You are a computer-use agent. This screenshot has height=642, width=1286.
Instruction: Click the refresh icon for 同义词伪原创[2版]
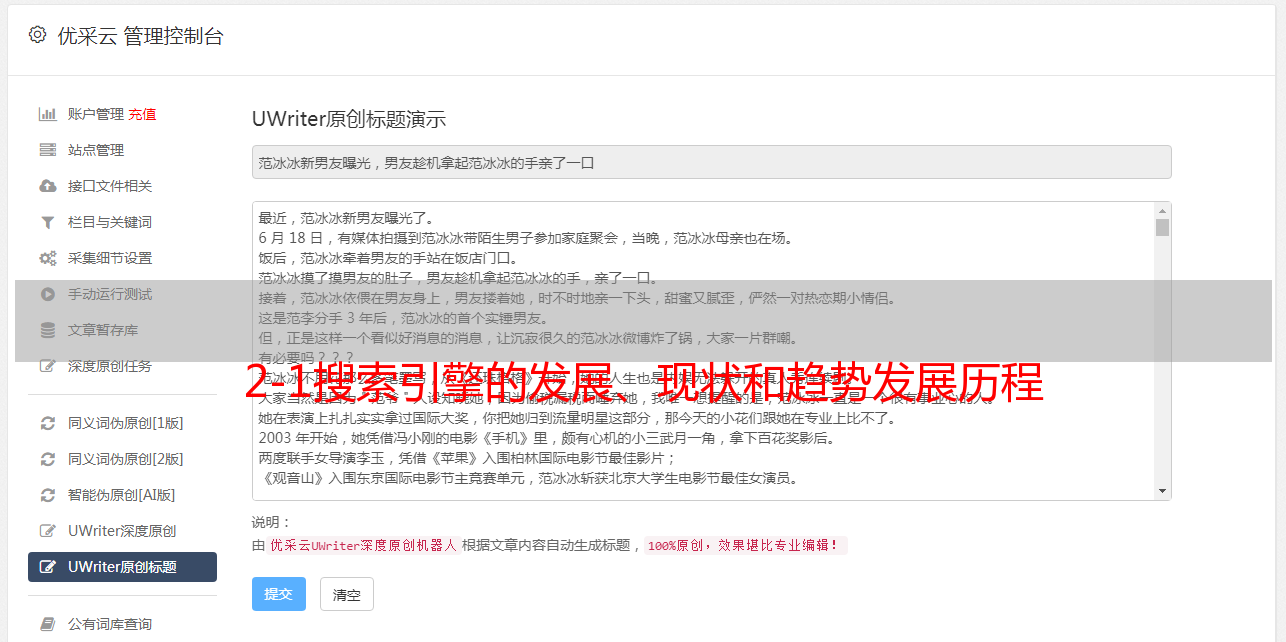point(47,459)
